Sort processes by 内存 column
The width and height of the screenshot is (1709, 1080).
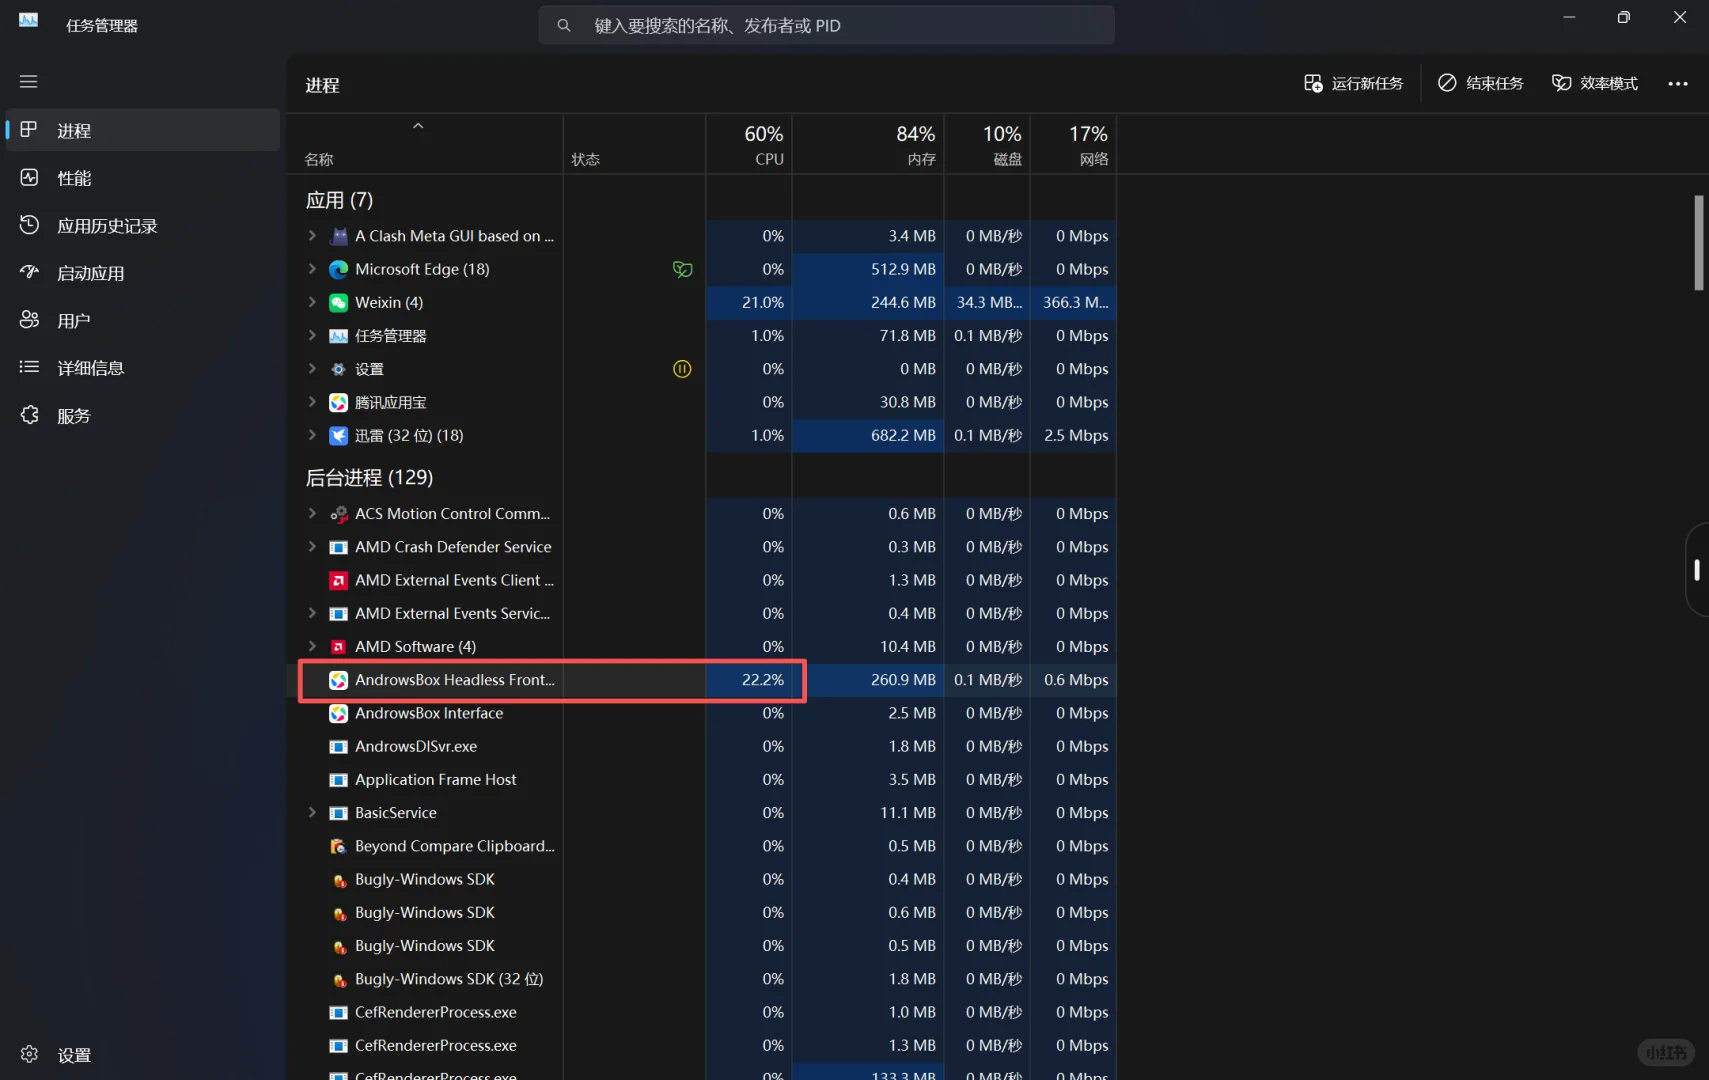(868, 144)
